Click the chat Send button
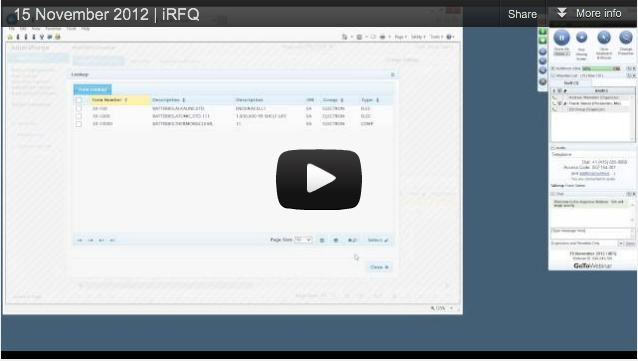This screenshot has height=361, width=638. [x=630, y=243]
